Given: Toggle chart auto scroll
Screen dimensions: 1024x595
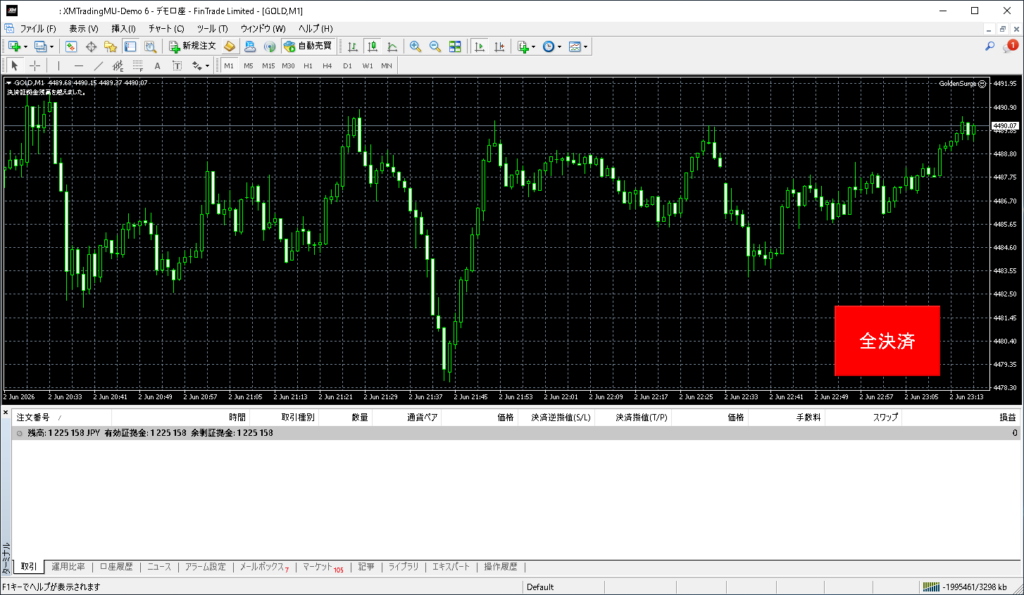Looking at the screenshot, I should [479, 46].
